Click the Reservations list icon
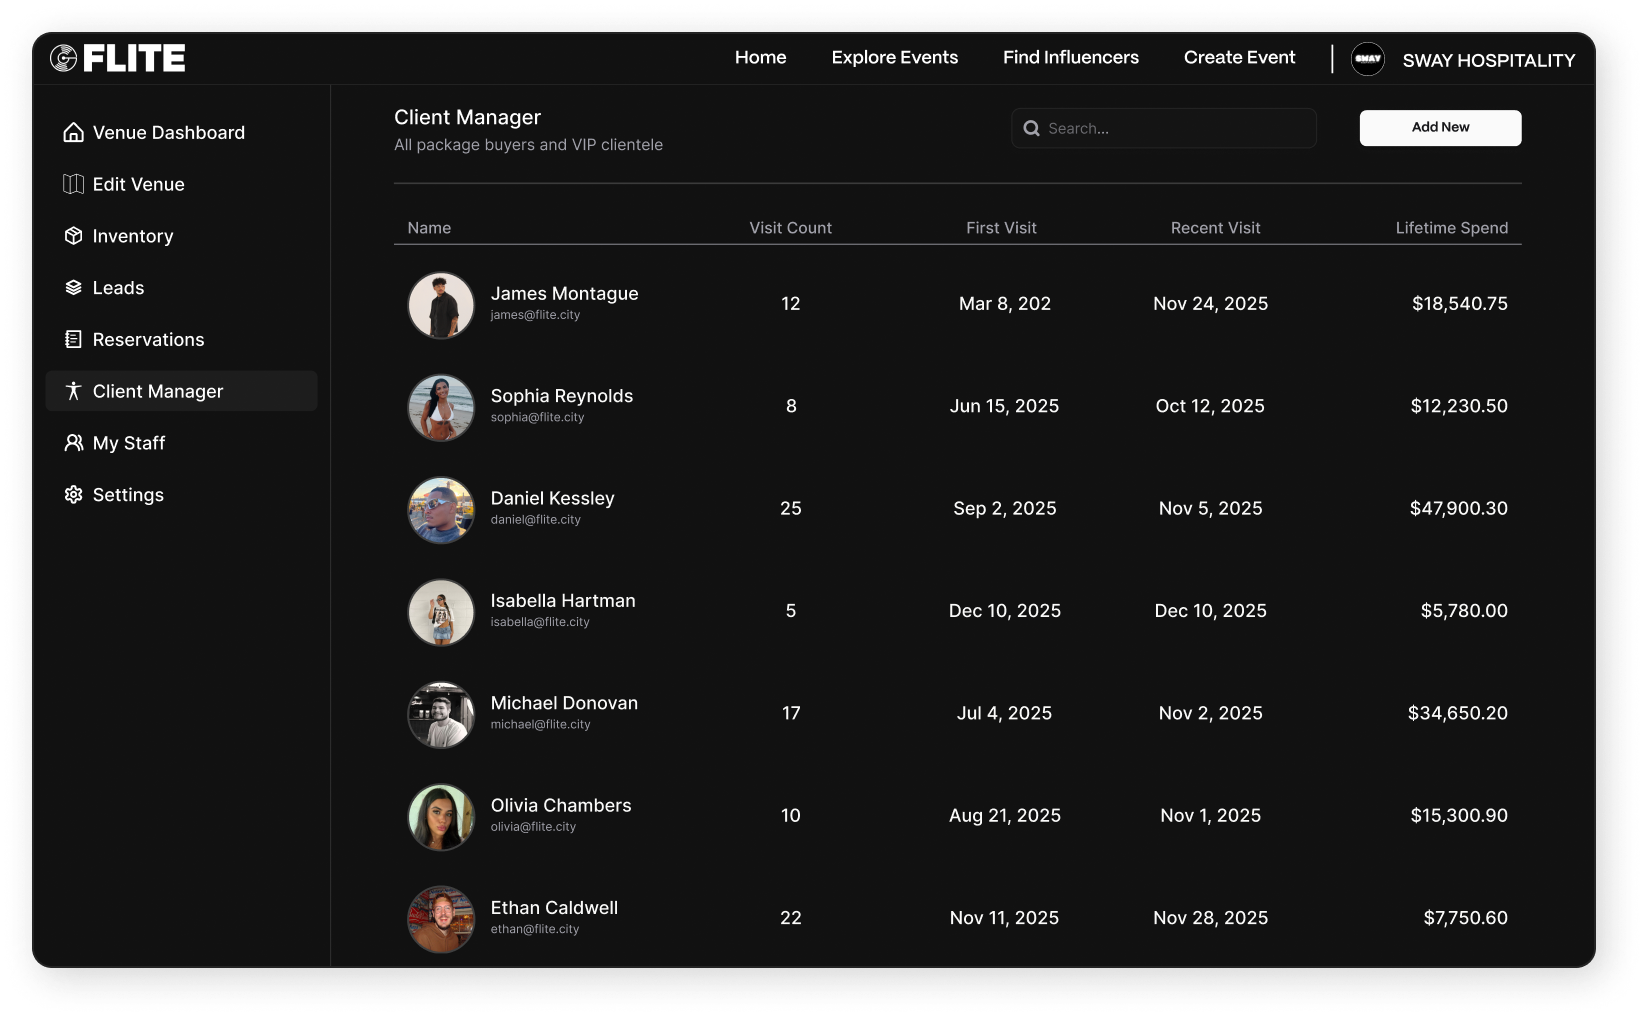 pos(73,340)
